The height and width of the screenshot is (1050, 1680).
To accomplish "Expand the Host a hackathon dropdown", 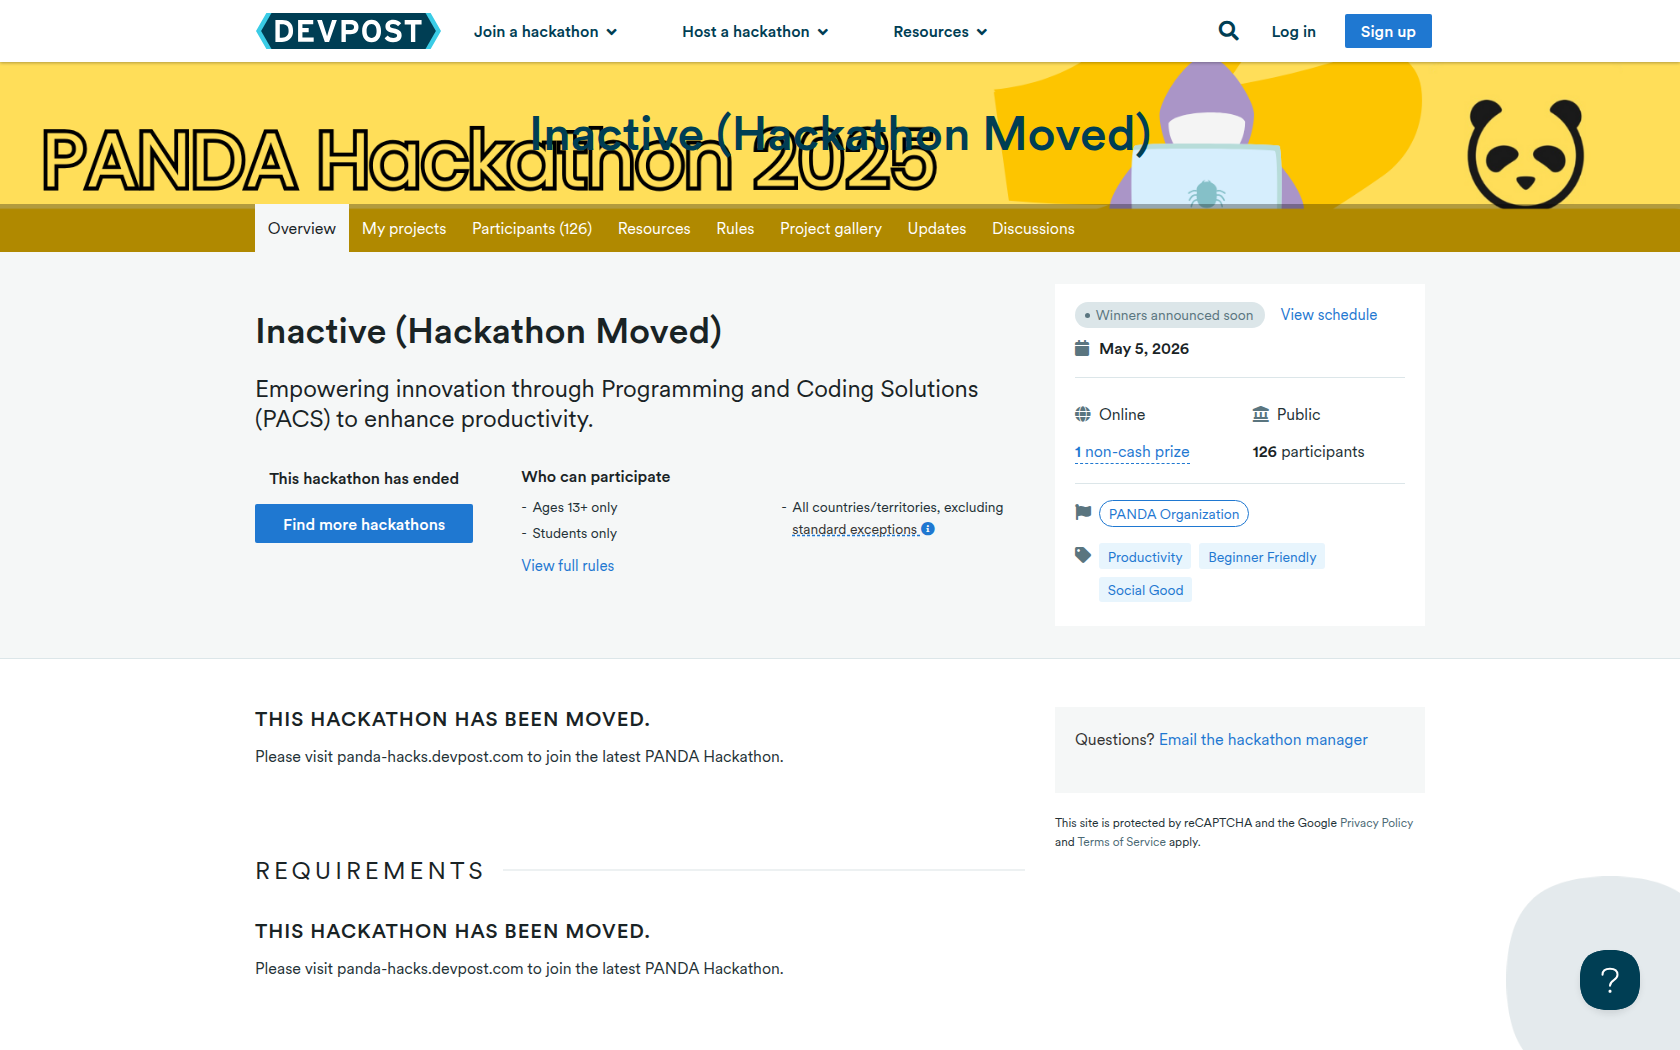I will [755, 32].
